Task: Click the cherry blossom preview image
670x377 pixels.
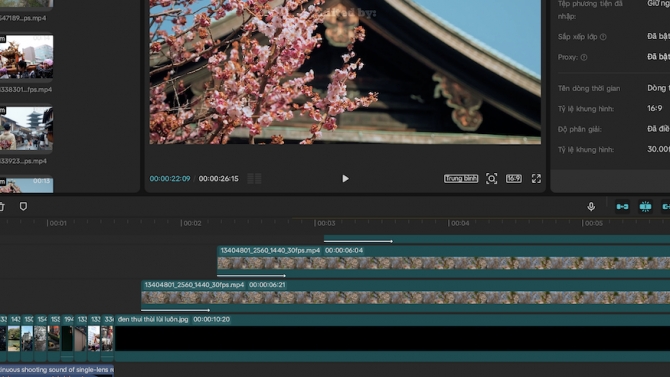Action: click(345, 72)
